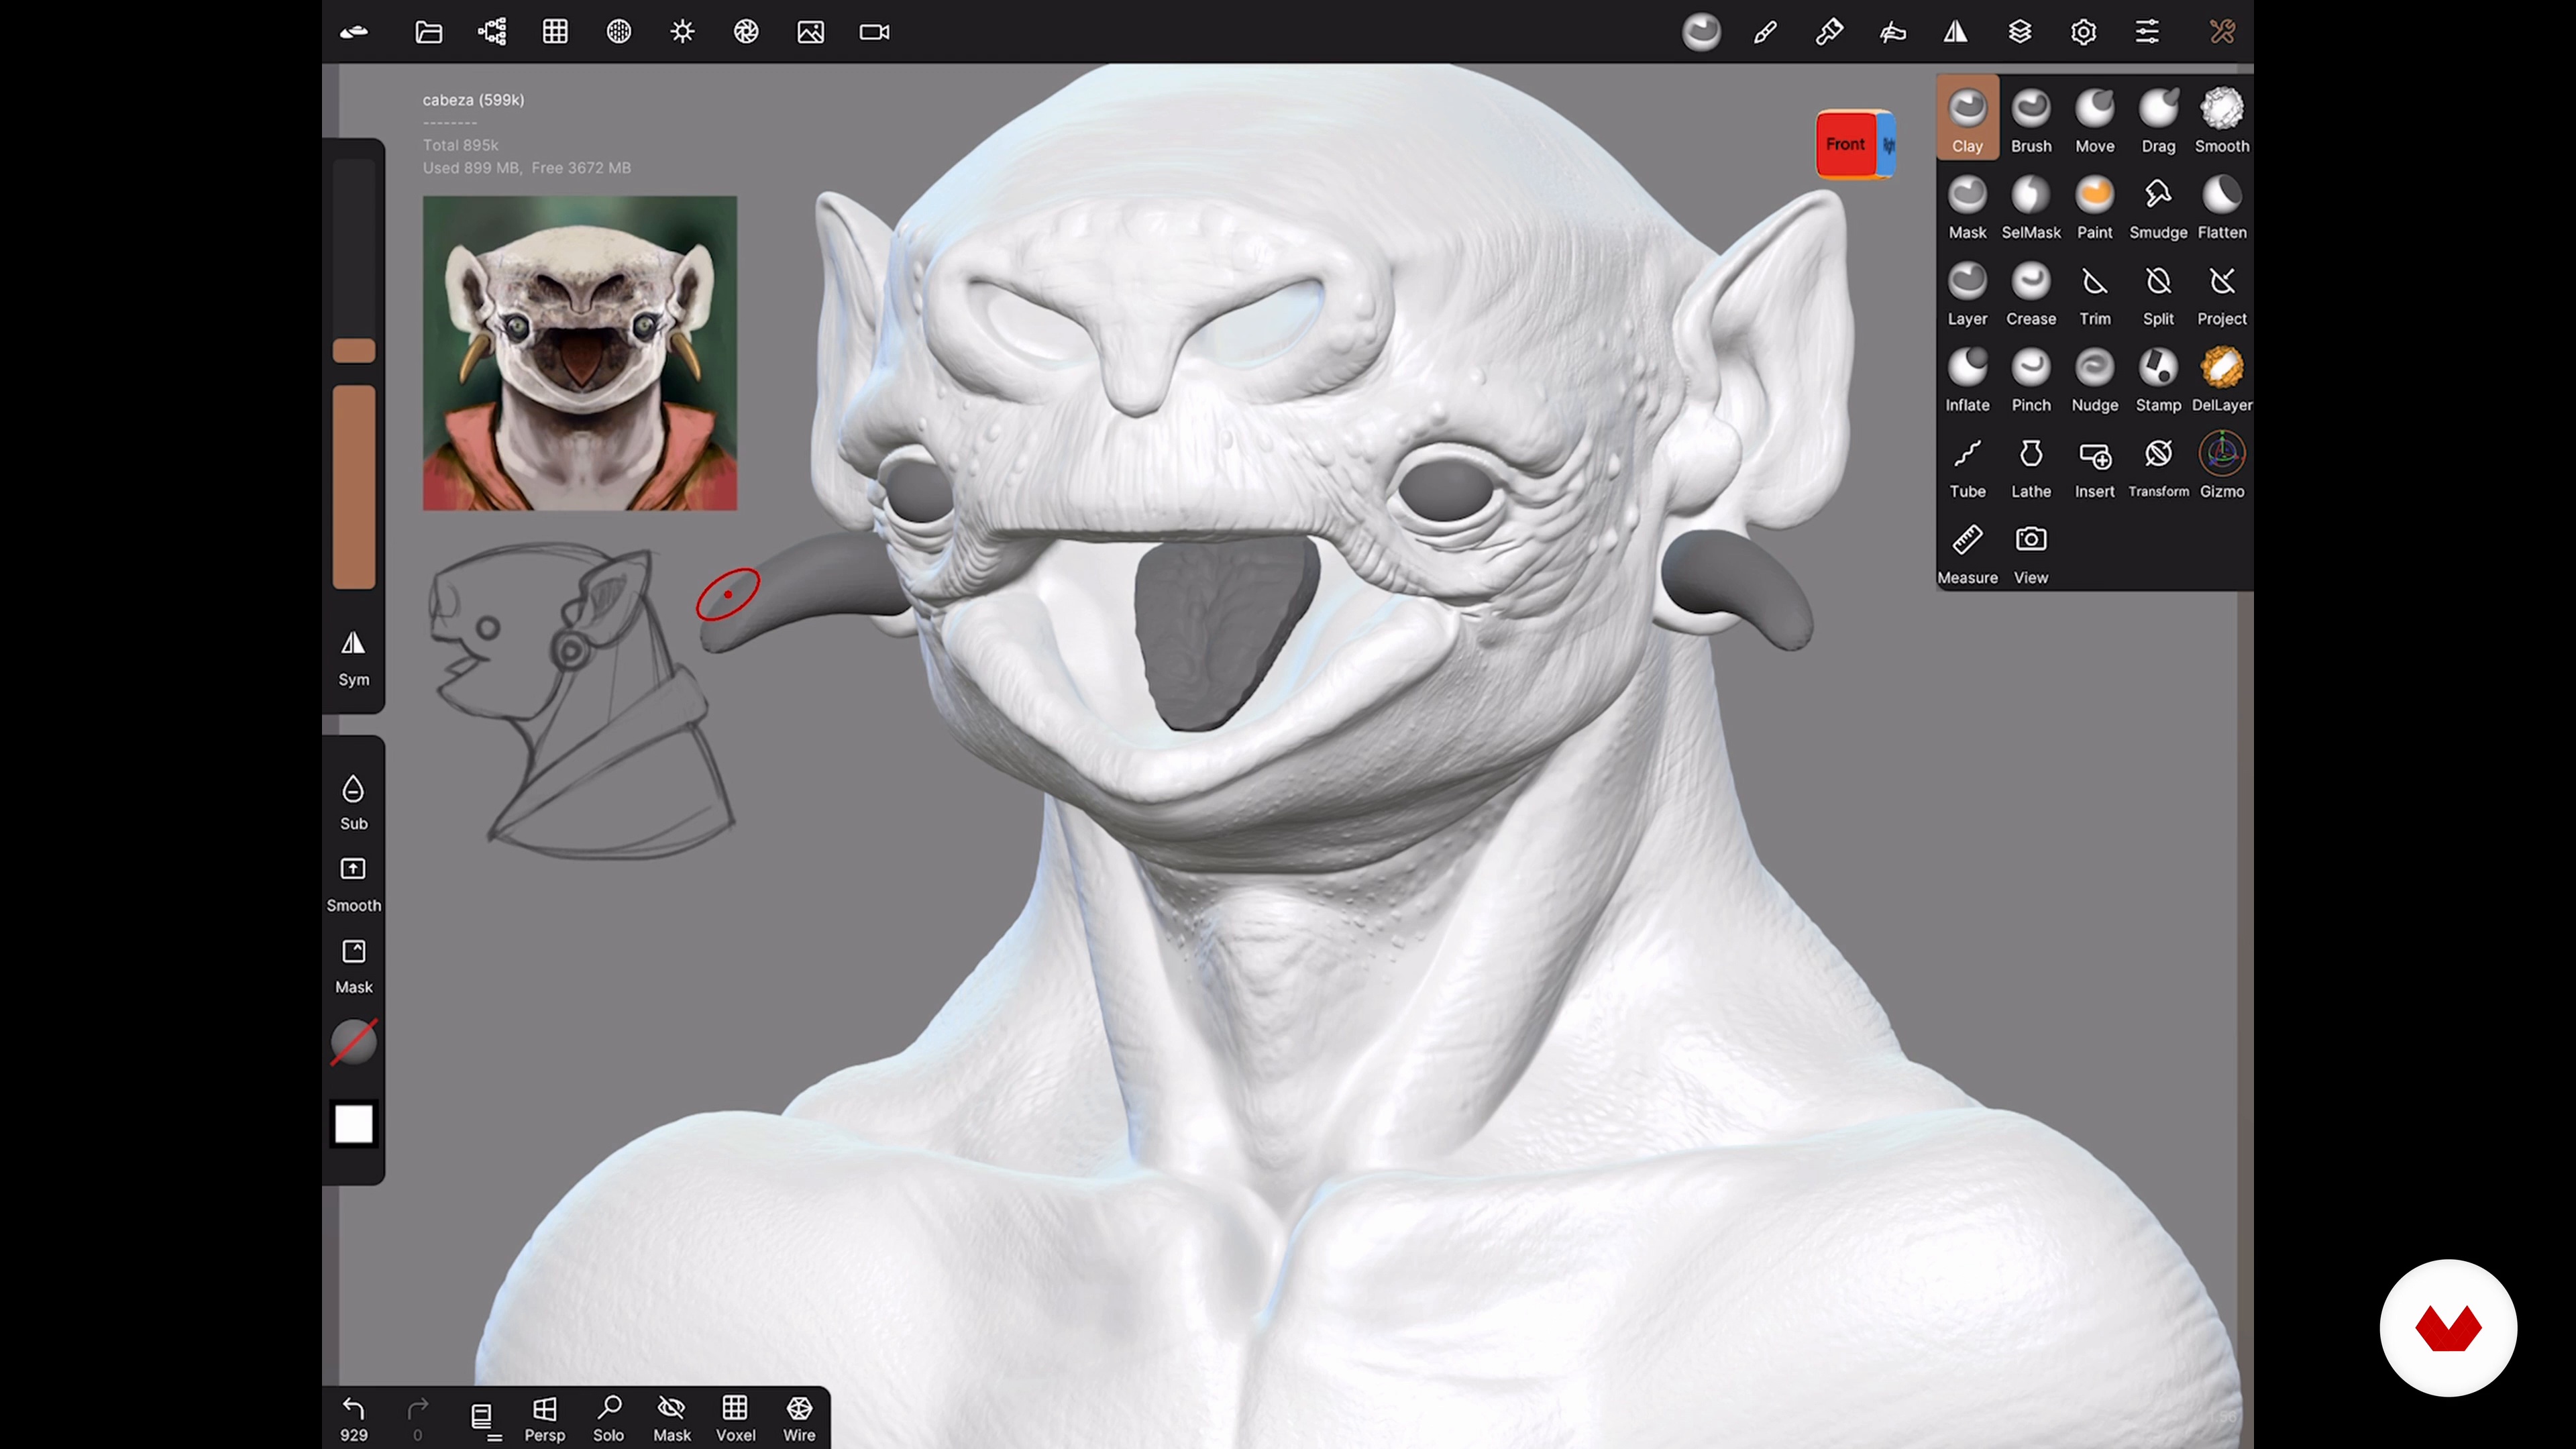Viewport: 2576px width, 1449px height.
Task: Click the white color swatch
Action: point(353,1124)
